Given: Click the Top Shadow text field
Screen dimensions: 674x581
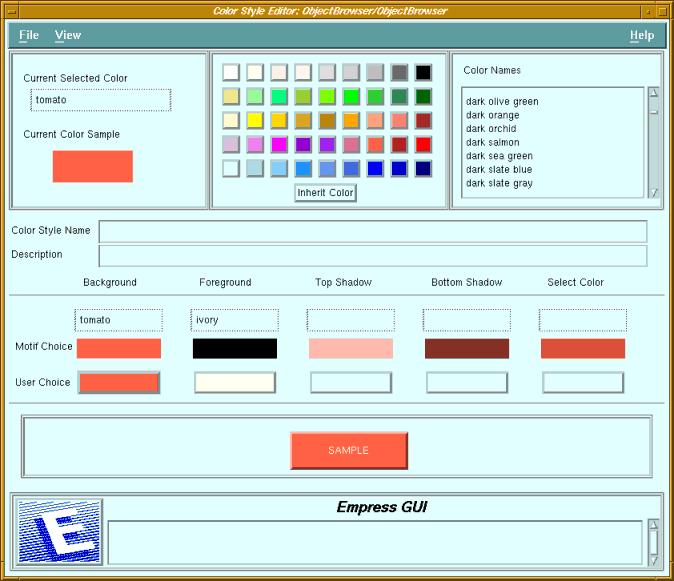Looking at the screenshot, I should tap(351, 320).
